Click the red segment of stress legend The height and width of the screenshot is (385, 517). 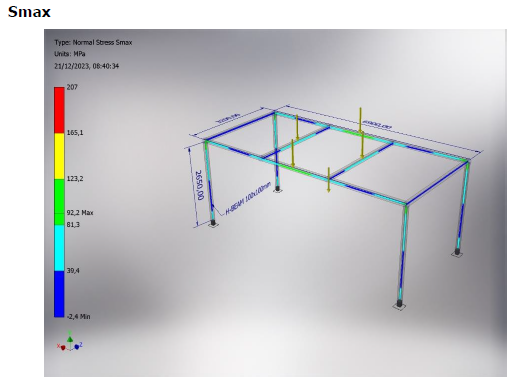tap(59, 110)
